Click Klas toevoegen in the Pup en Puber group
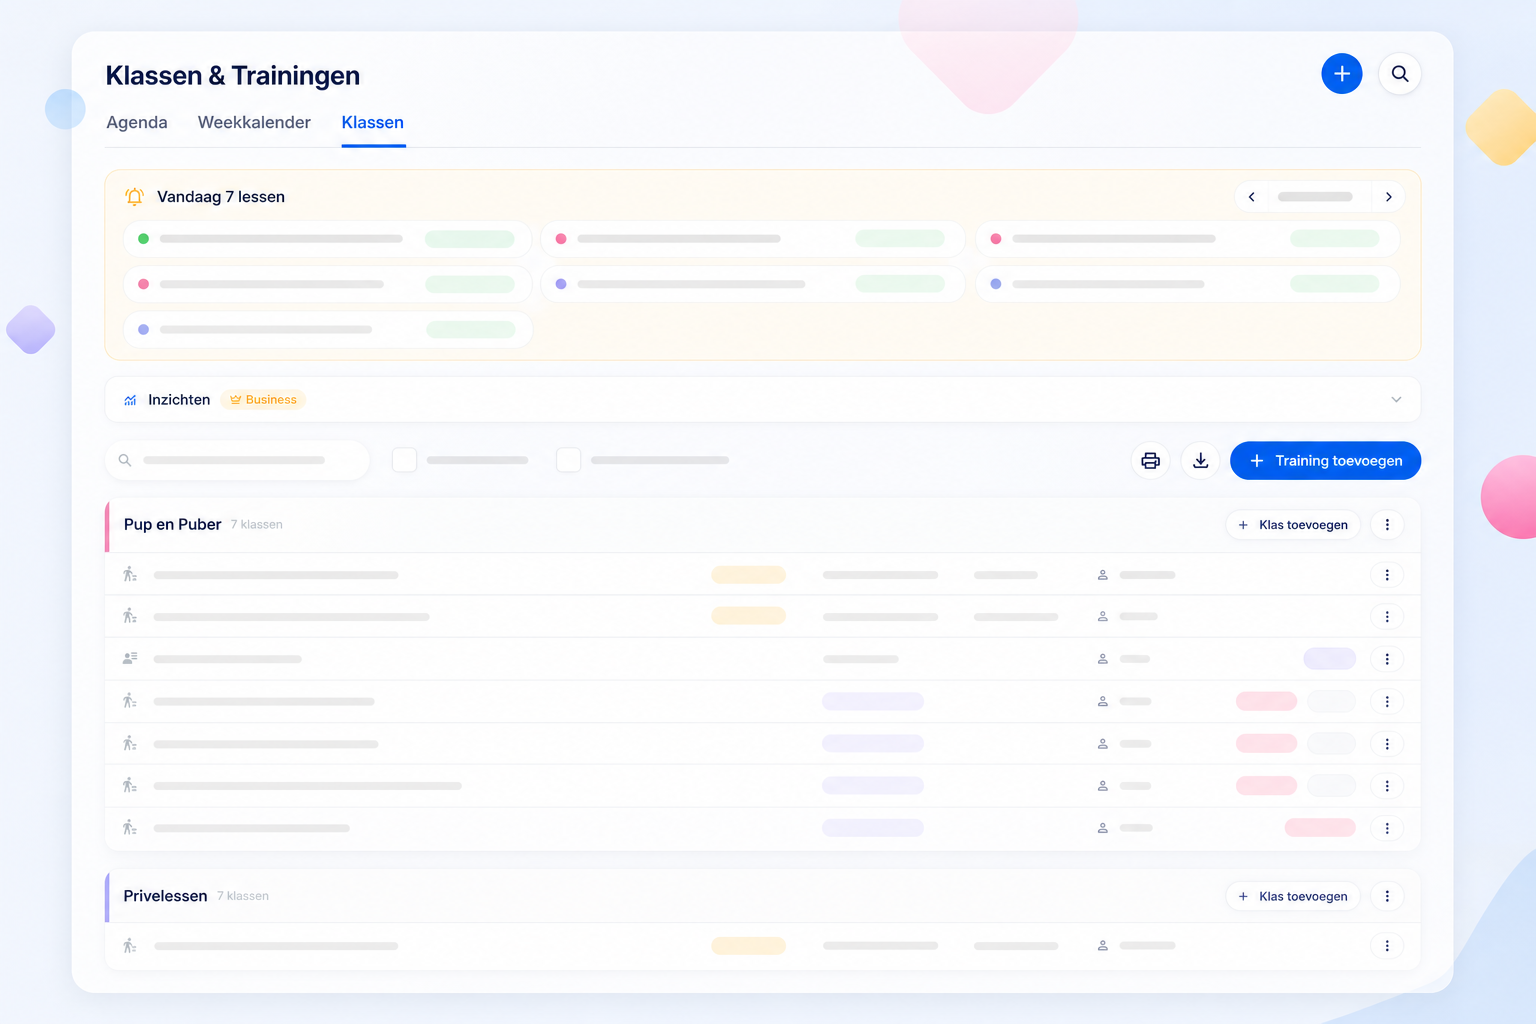Image resolution: width=1536 pixels, height=1024 pixels. pos(1293,525)
